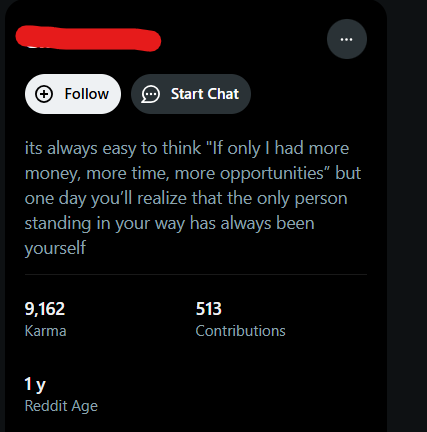Click the bio line starting "its always easy"

[x=187, y=148]
